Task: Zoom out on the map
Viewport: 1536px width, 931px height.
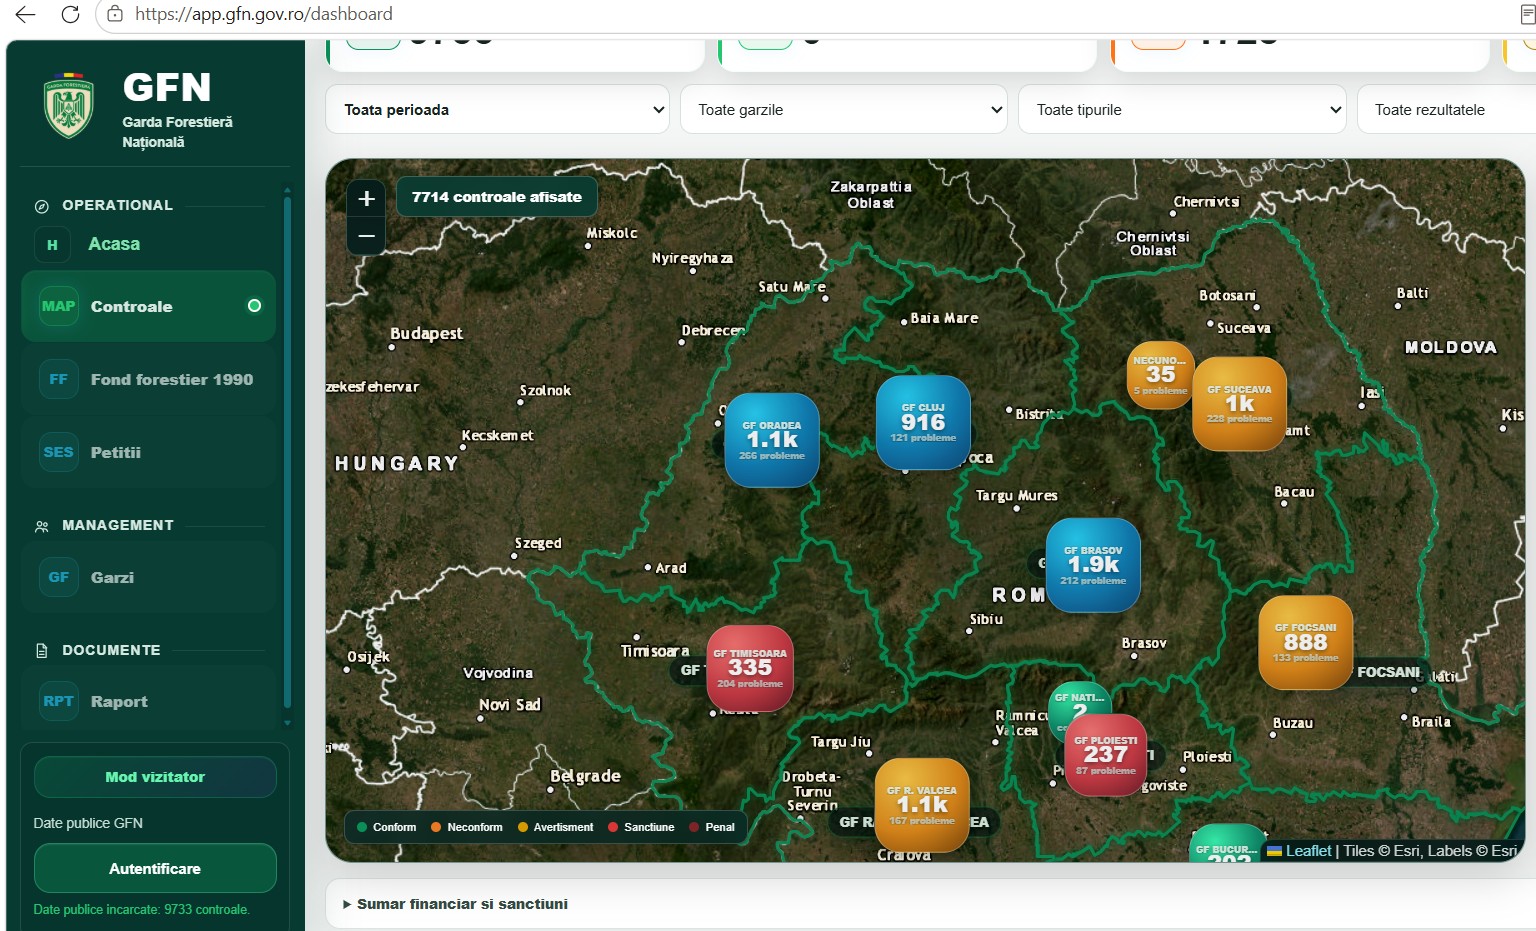Action: click(x=367, y=236)
